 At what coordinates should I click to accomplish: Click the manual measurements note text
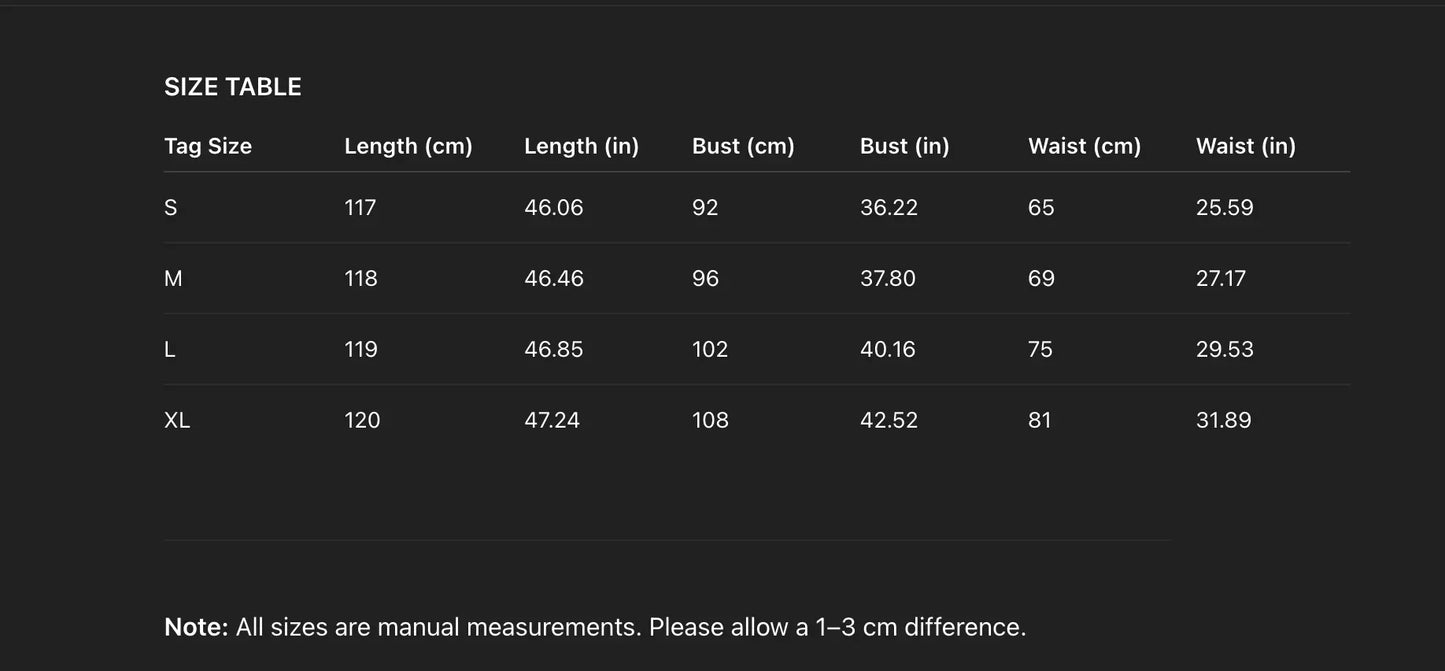tap(595, 627)
